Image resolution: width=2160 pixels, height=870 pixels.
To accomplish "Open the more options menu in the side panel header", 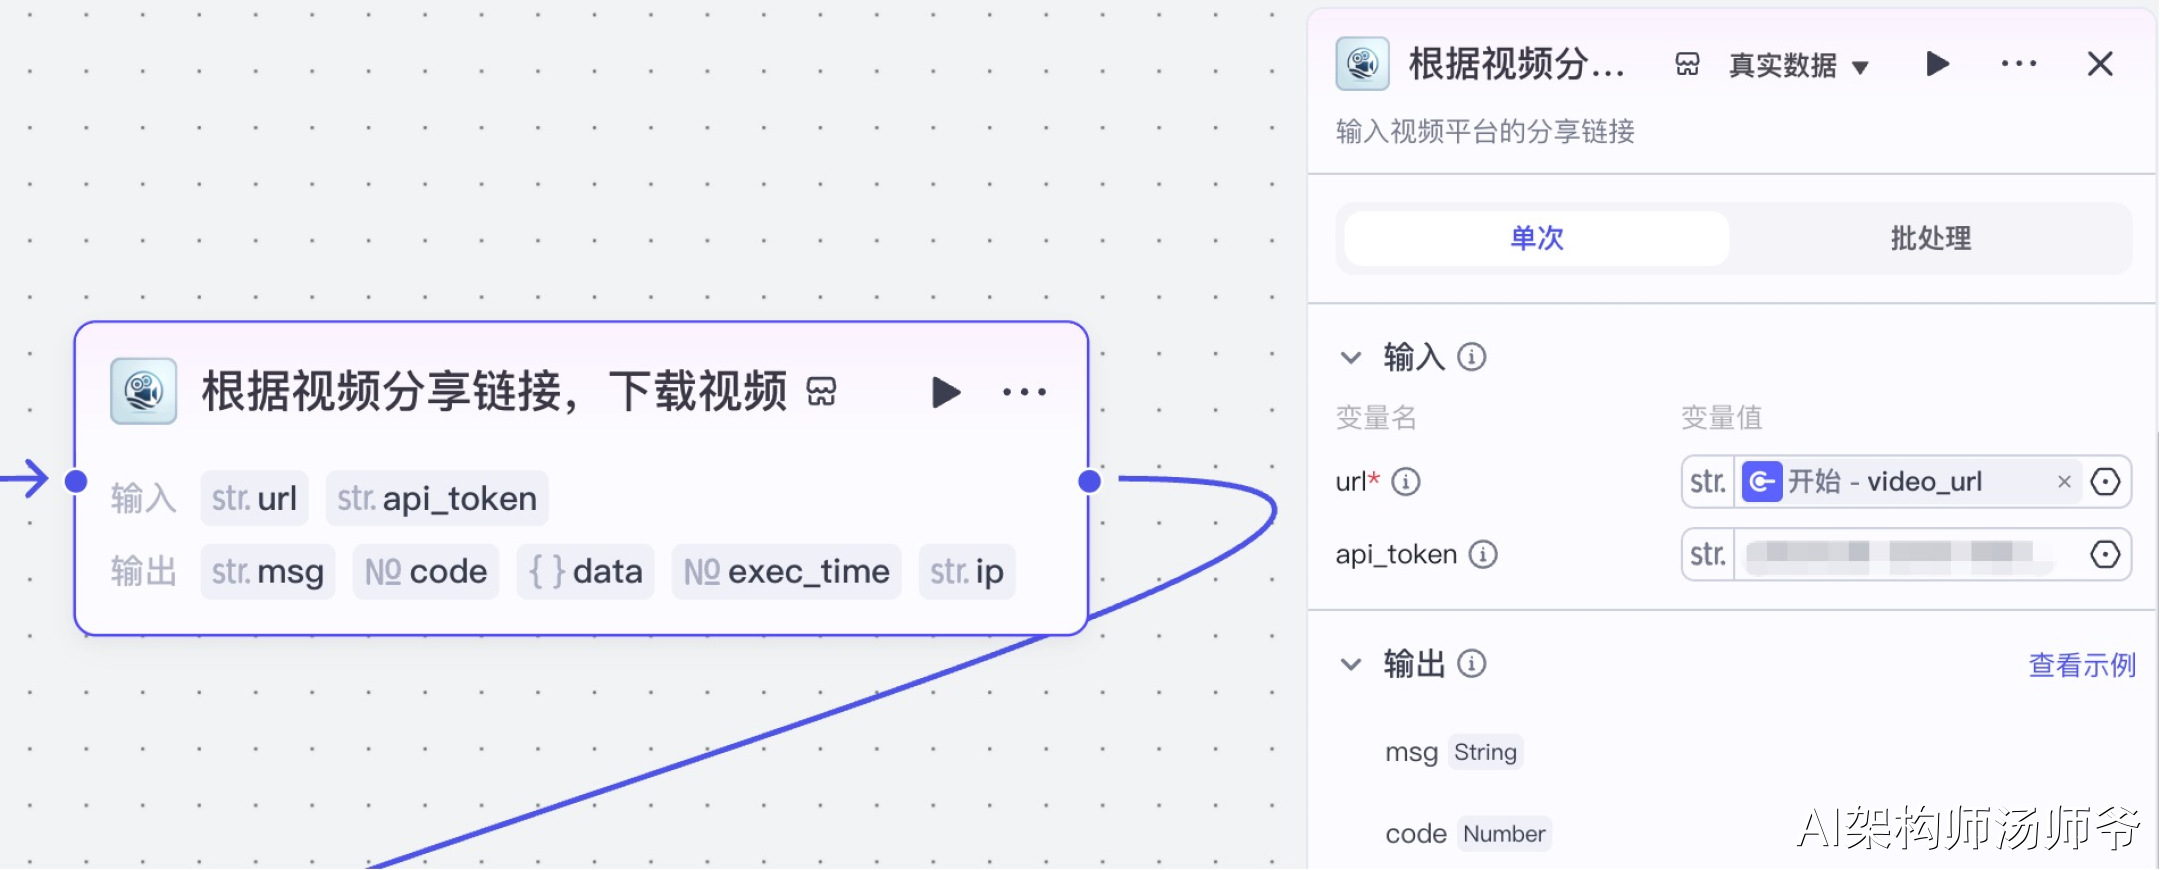I will tap(2018, 64).
